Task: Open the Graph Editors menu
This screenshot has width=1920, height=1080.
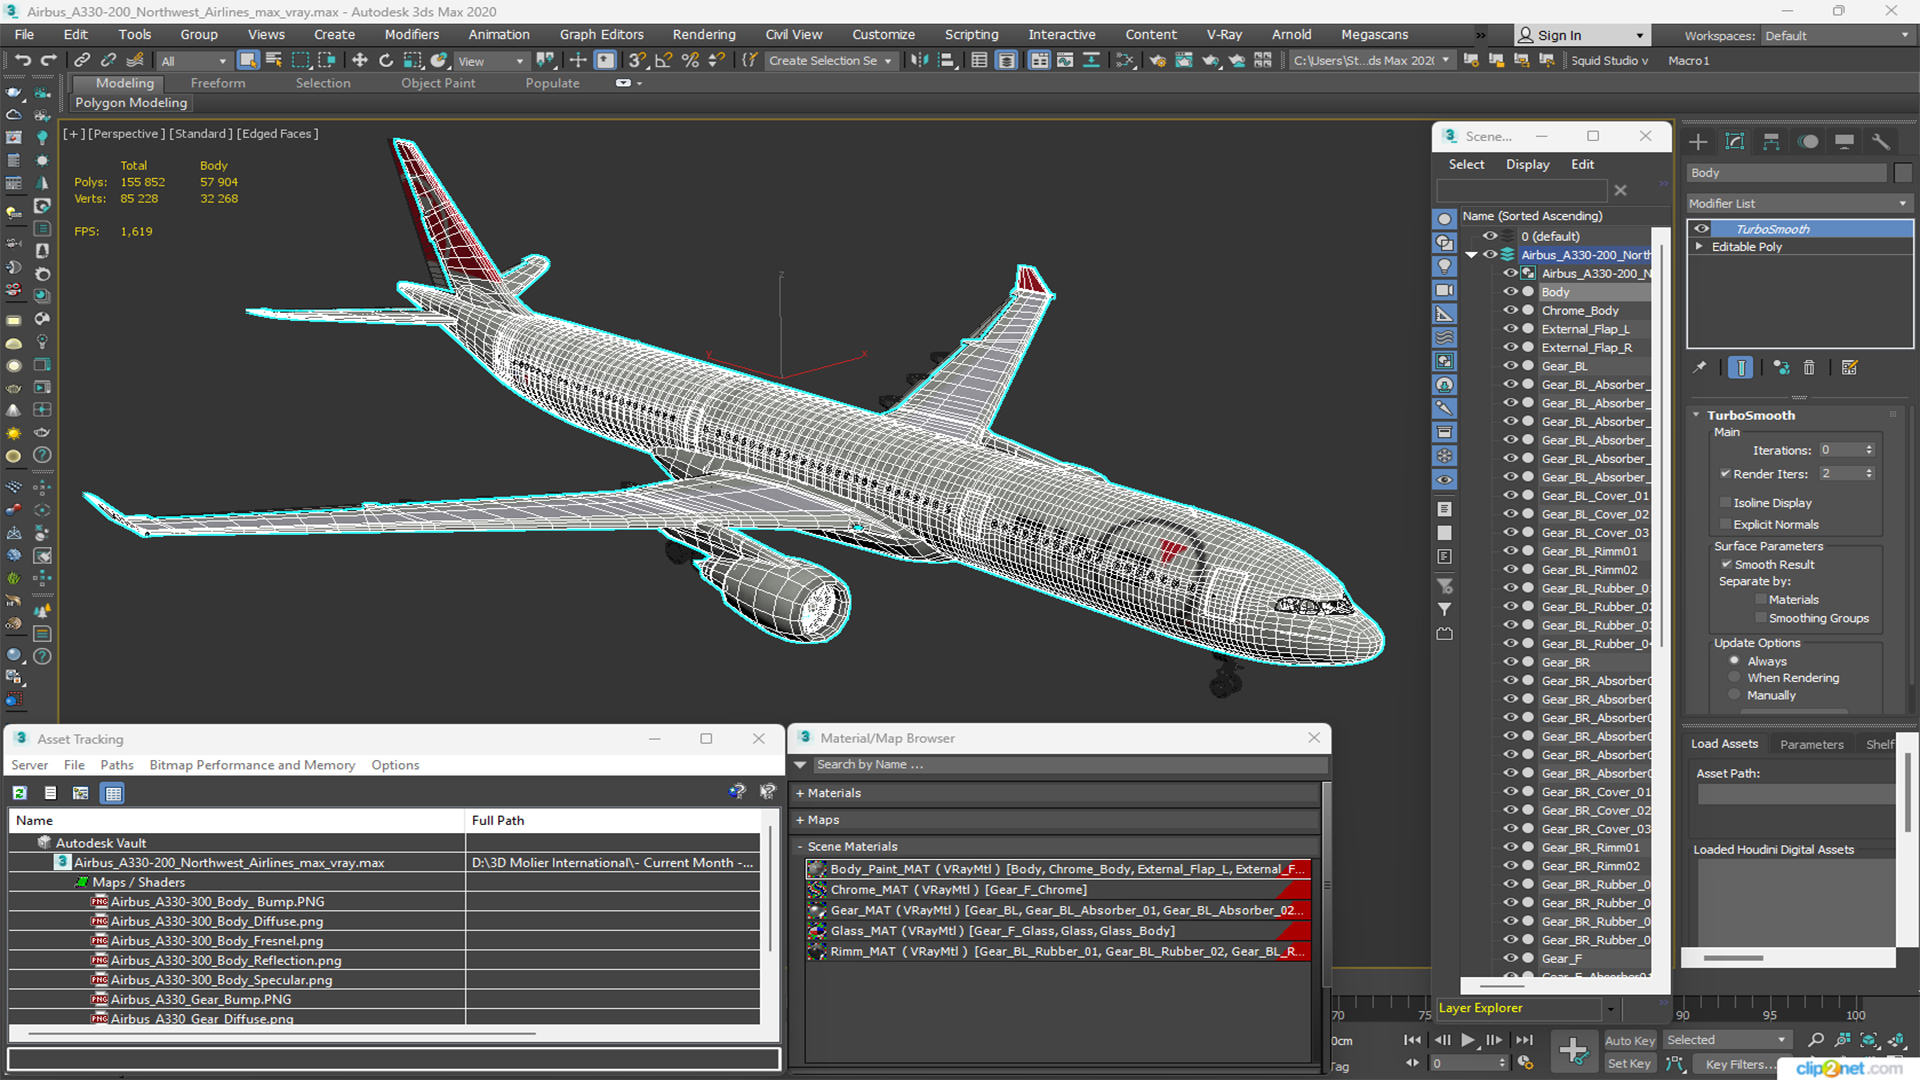Action: click(601, 35)
